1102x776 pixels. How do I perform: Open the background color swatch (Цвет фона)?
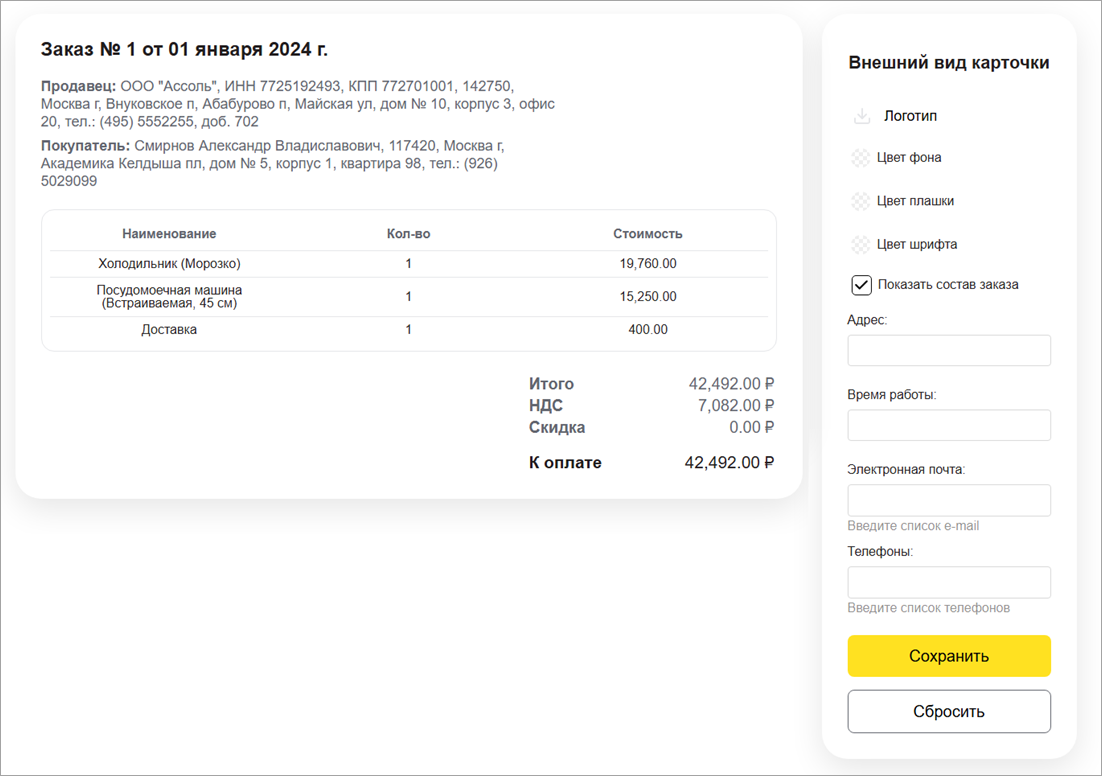tap(860, 158)
